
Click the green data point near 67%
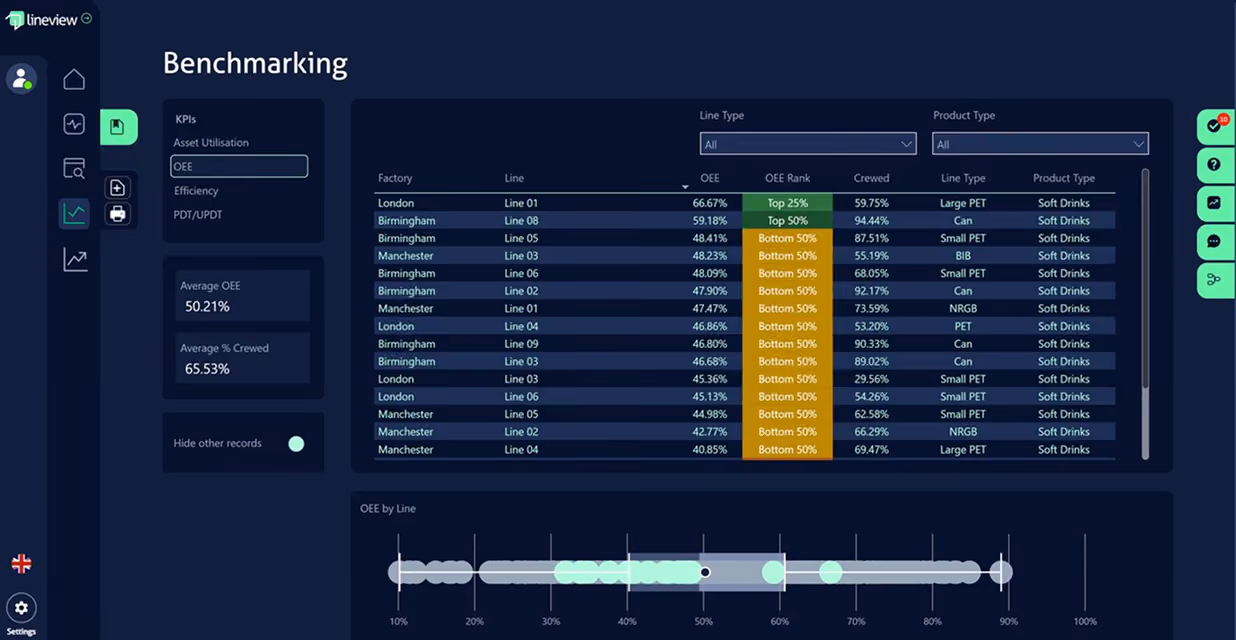coord(830,572)
